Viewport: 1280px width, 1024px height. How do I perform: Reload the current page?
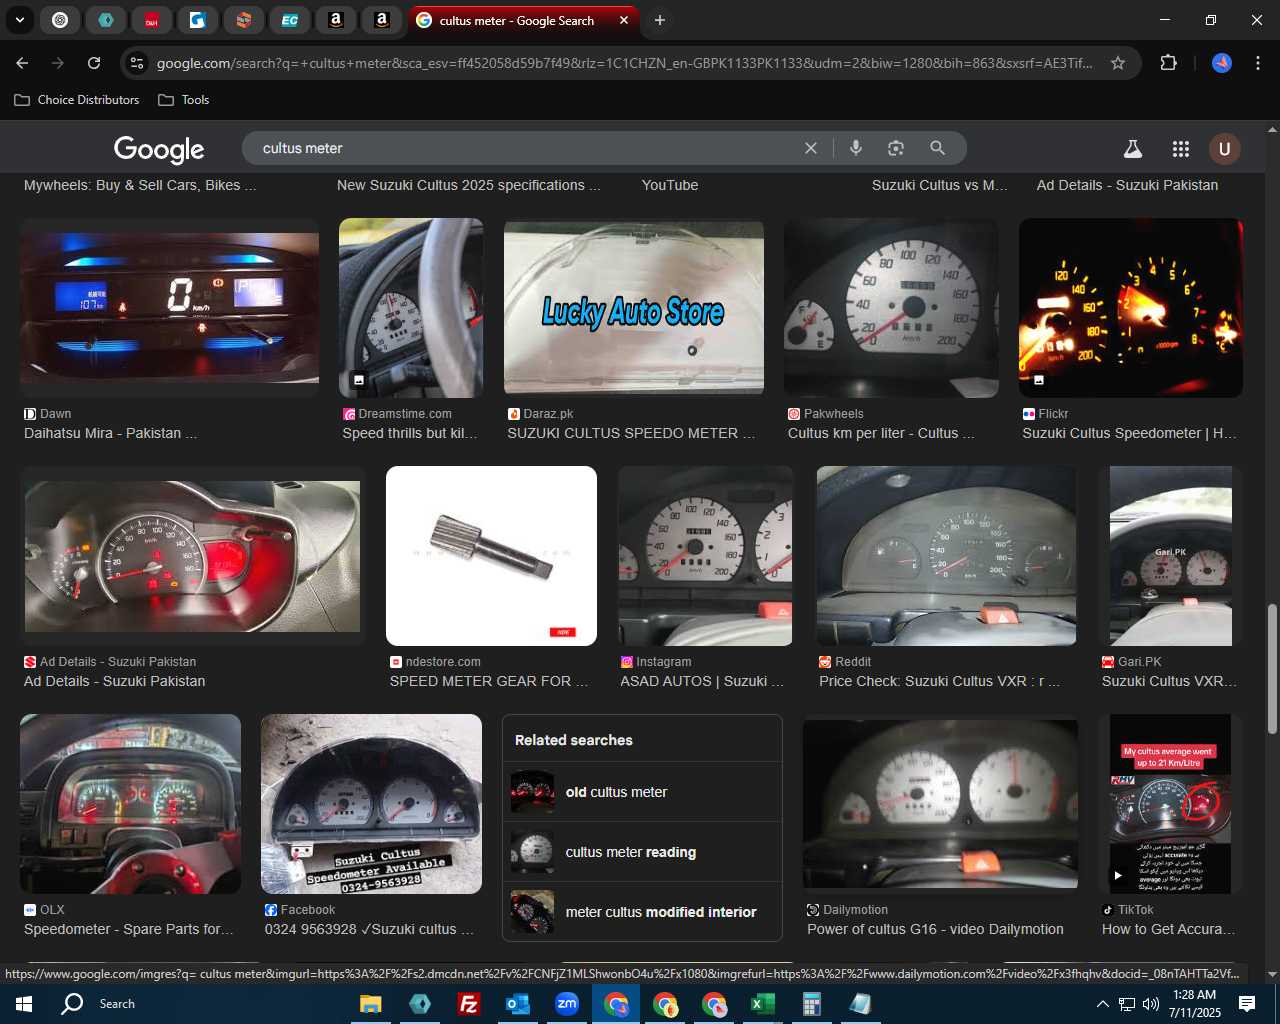94,63
